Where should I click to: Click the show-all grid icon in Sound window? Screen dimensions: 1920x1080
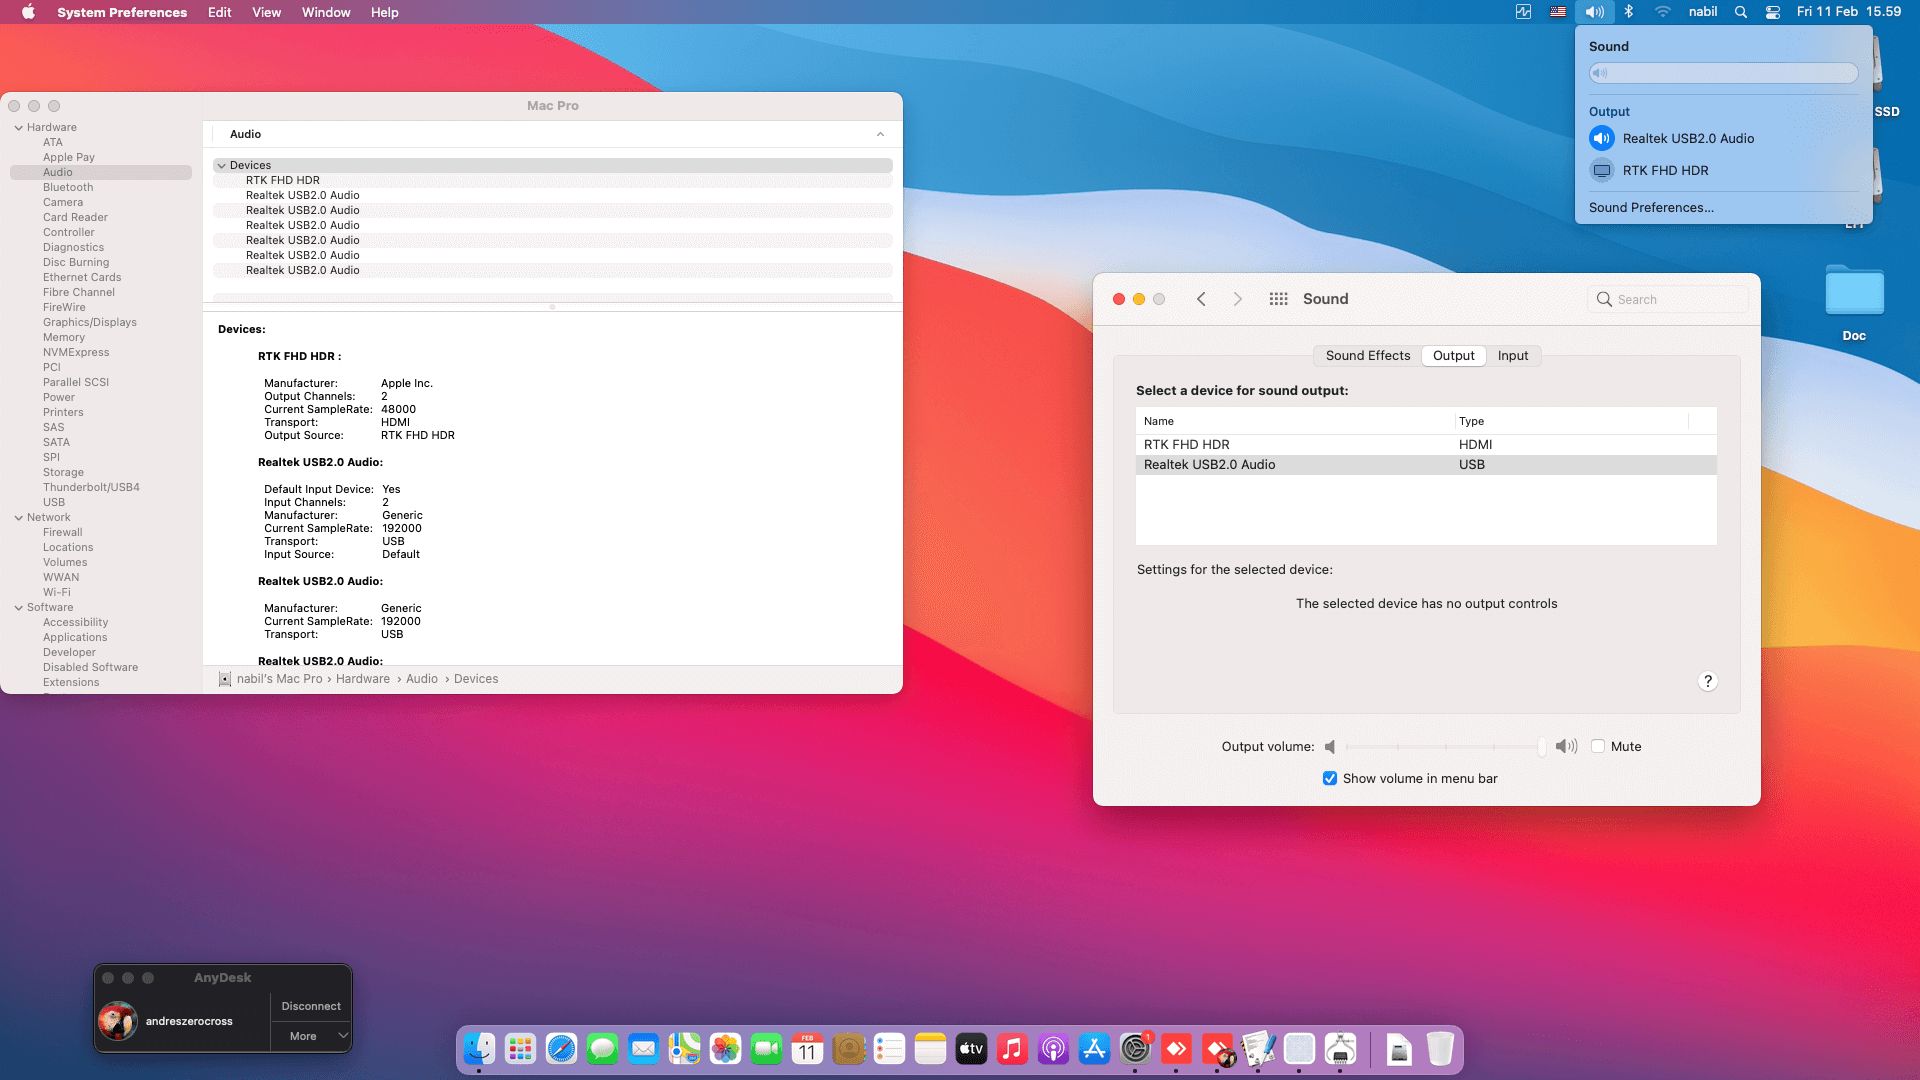point(1278,299)
